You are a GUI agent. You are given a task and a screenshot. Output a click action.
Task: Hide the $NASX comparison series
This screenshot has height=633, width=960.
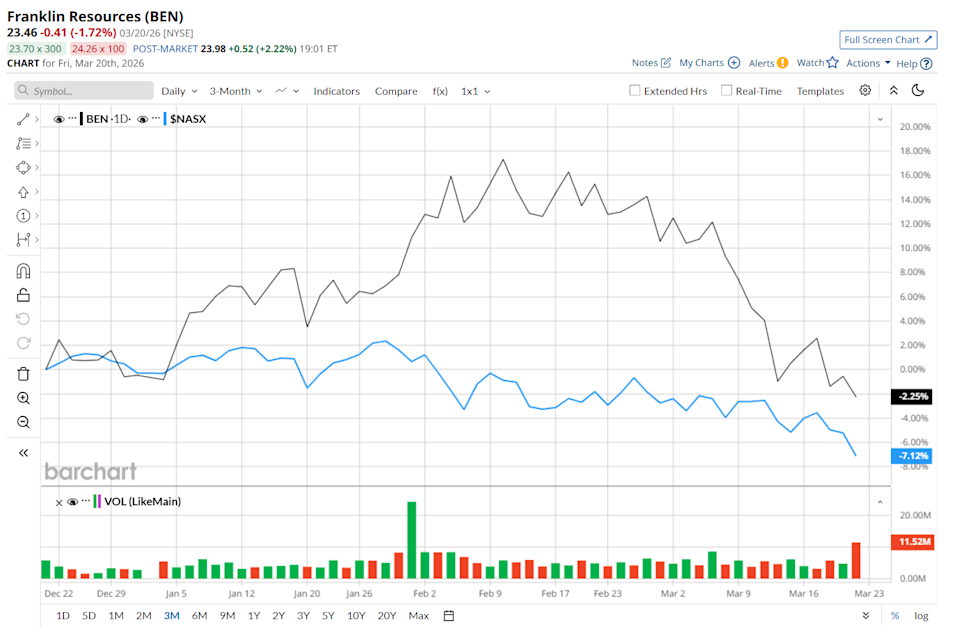(143, 118)
